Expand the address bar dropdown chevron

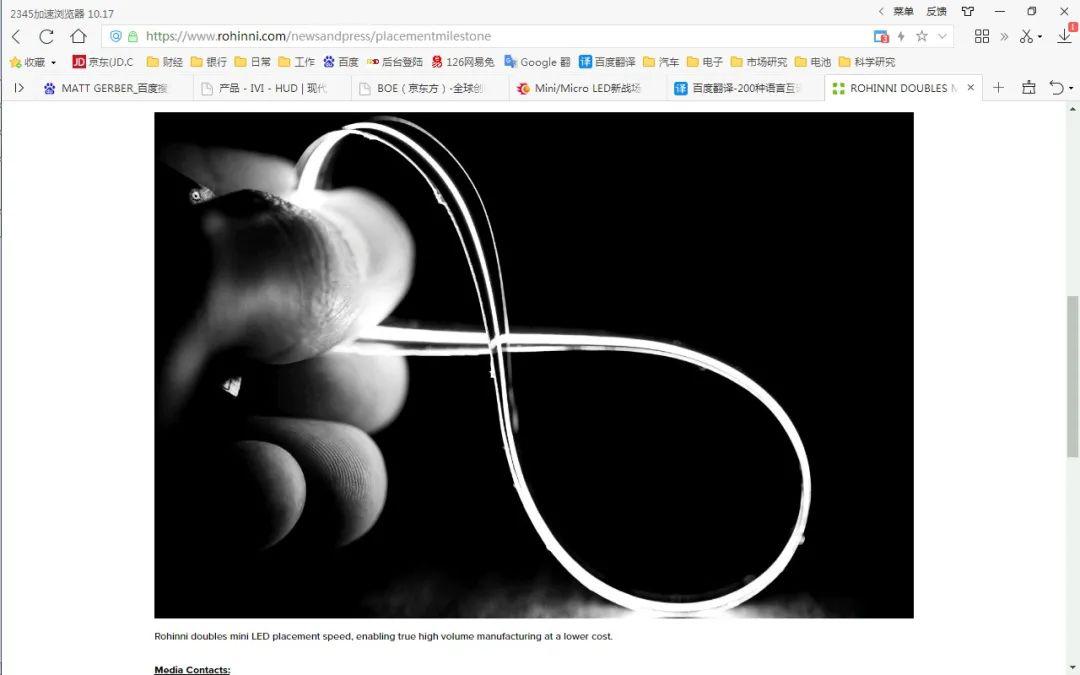tap(943, 36)
